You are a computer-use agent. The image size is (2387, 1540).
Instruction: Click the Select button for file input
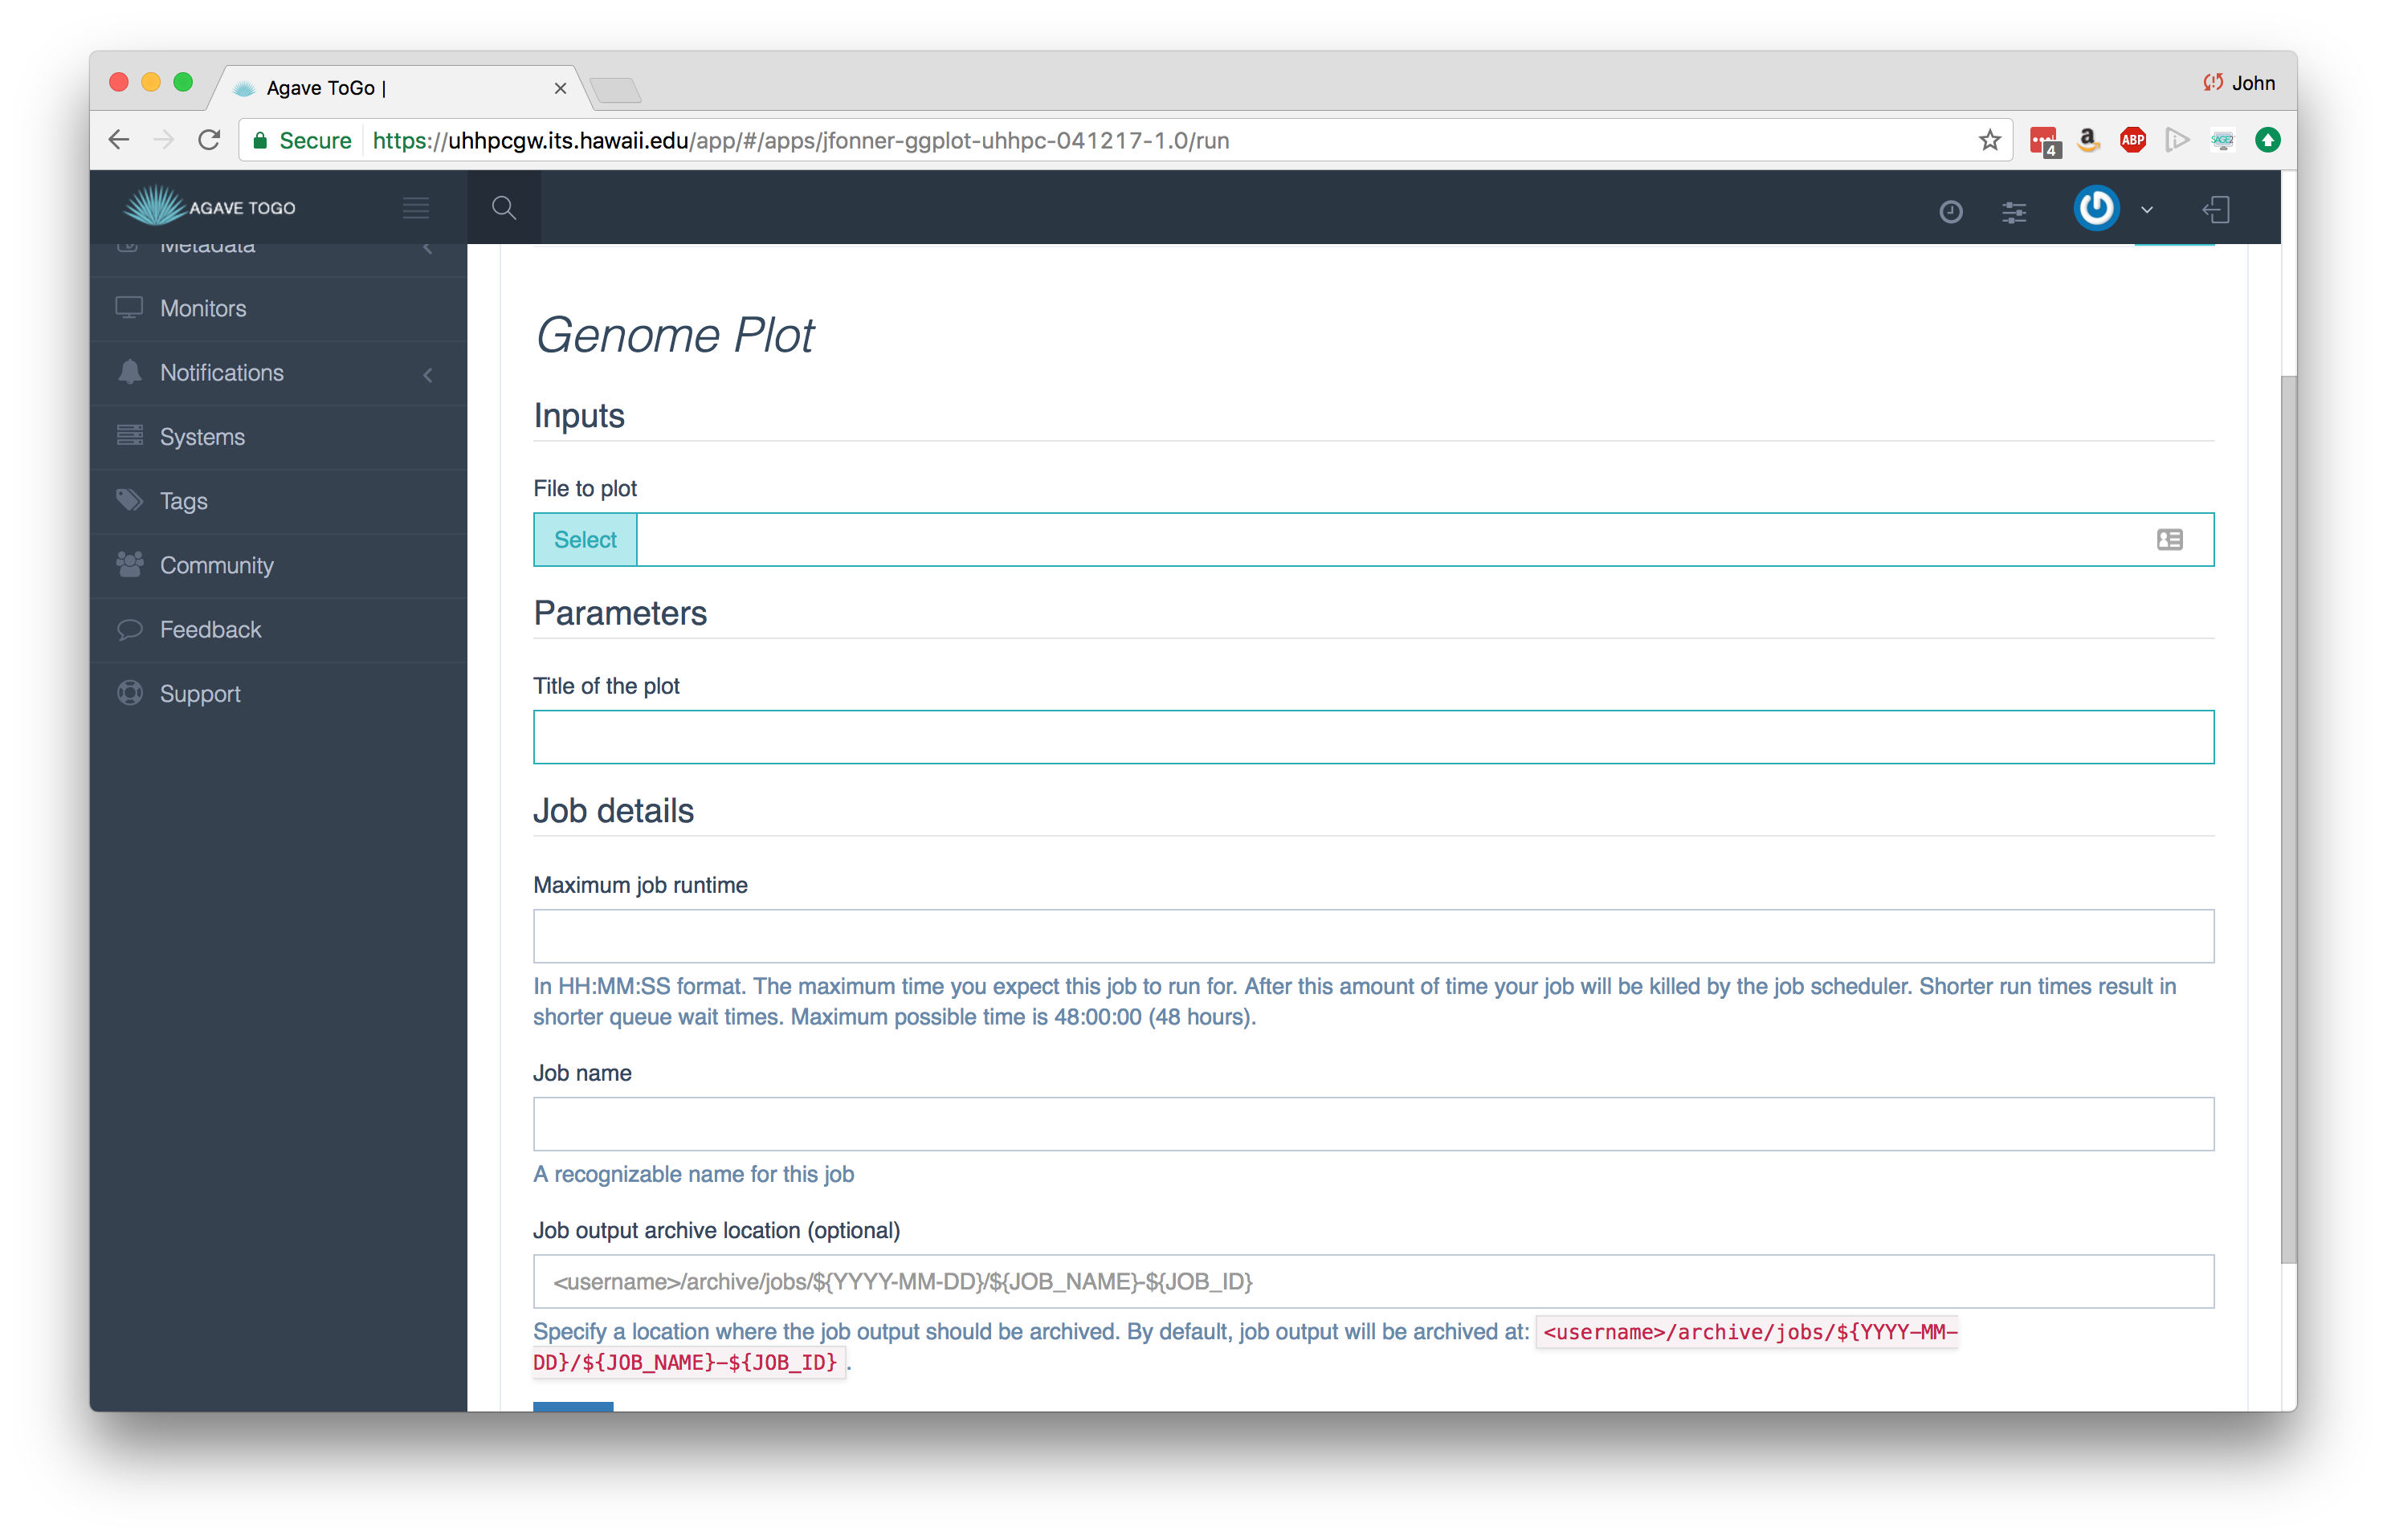coord(583,540)
